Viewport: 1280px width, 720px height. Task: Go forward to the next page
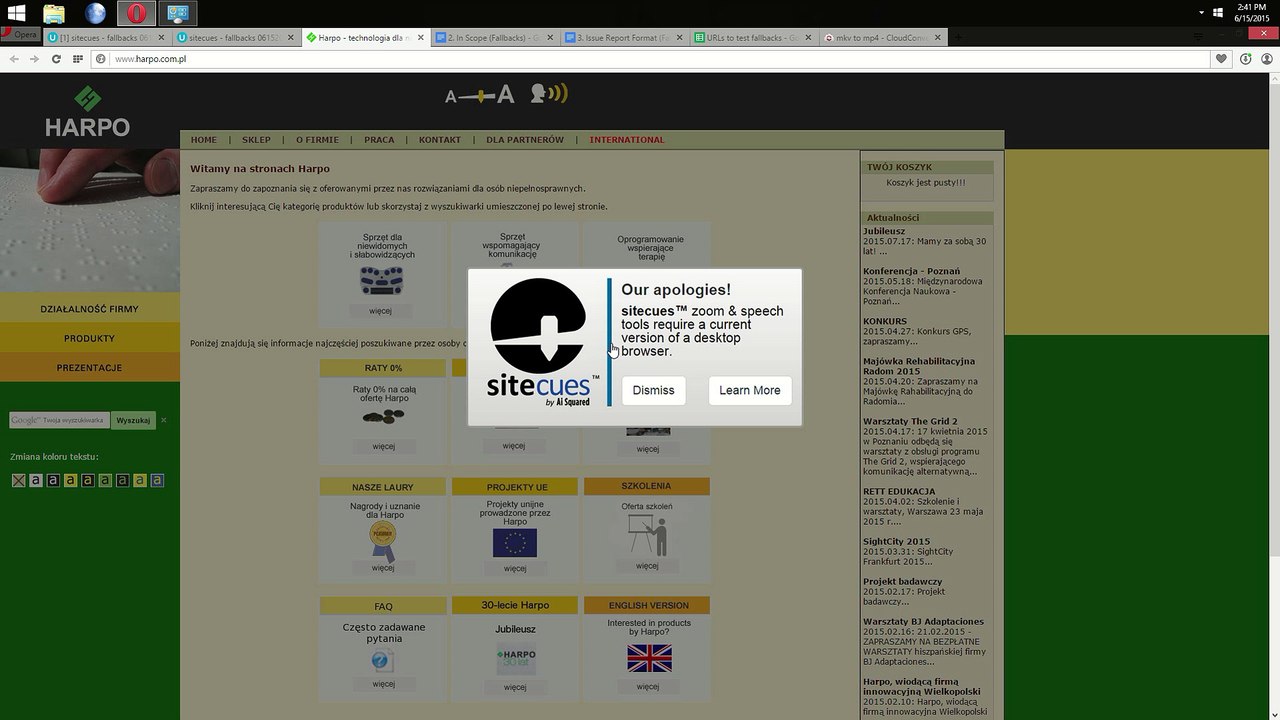[x=34, y=59]
